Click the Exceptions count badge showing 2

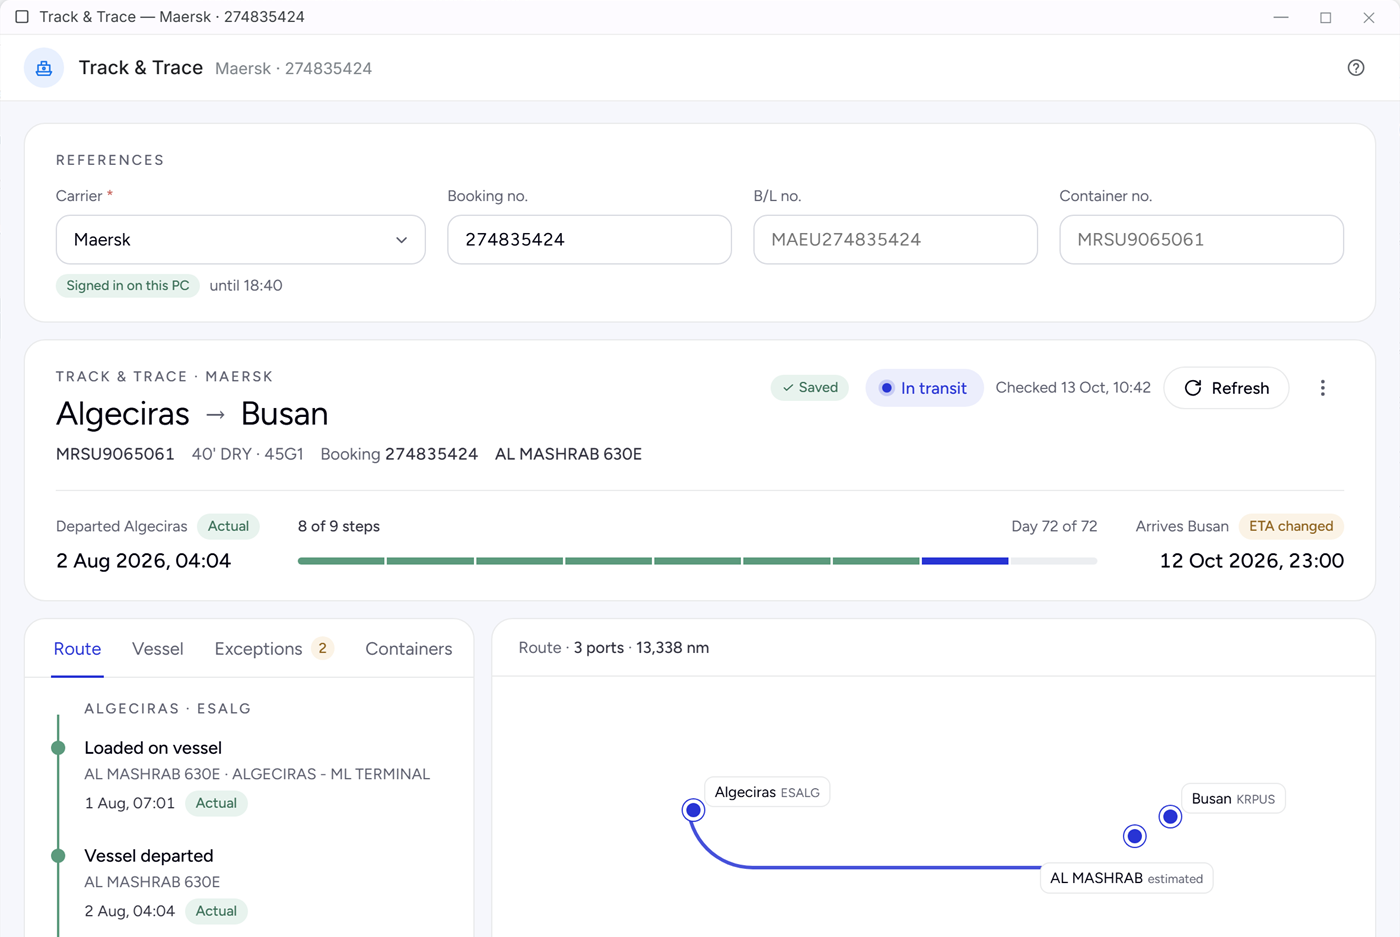[x=322, y=649]
